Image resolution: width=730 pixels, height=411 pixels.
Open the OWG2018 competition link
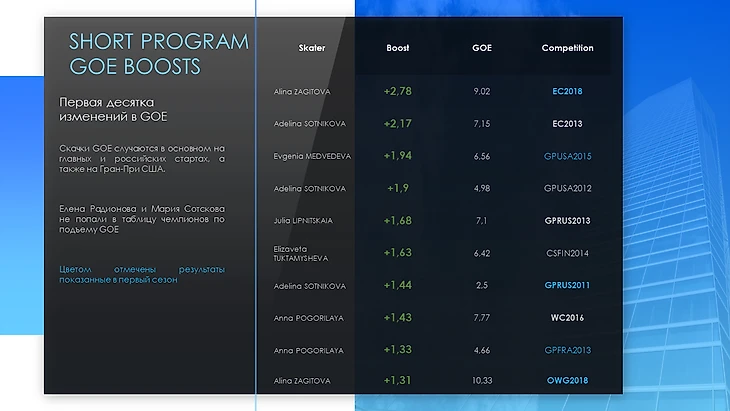(x=567, y=381)
